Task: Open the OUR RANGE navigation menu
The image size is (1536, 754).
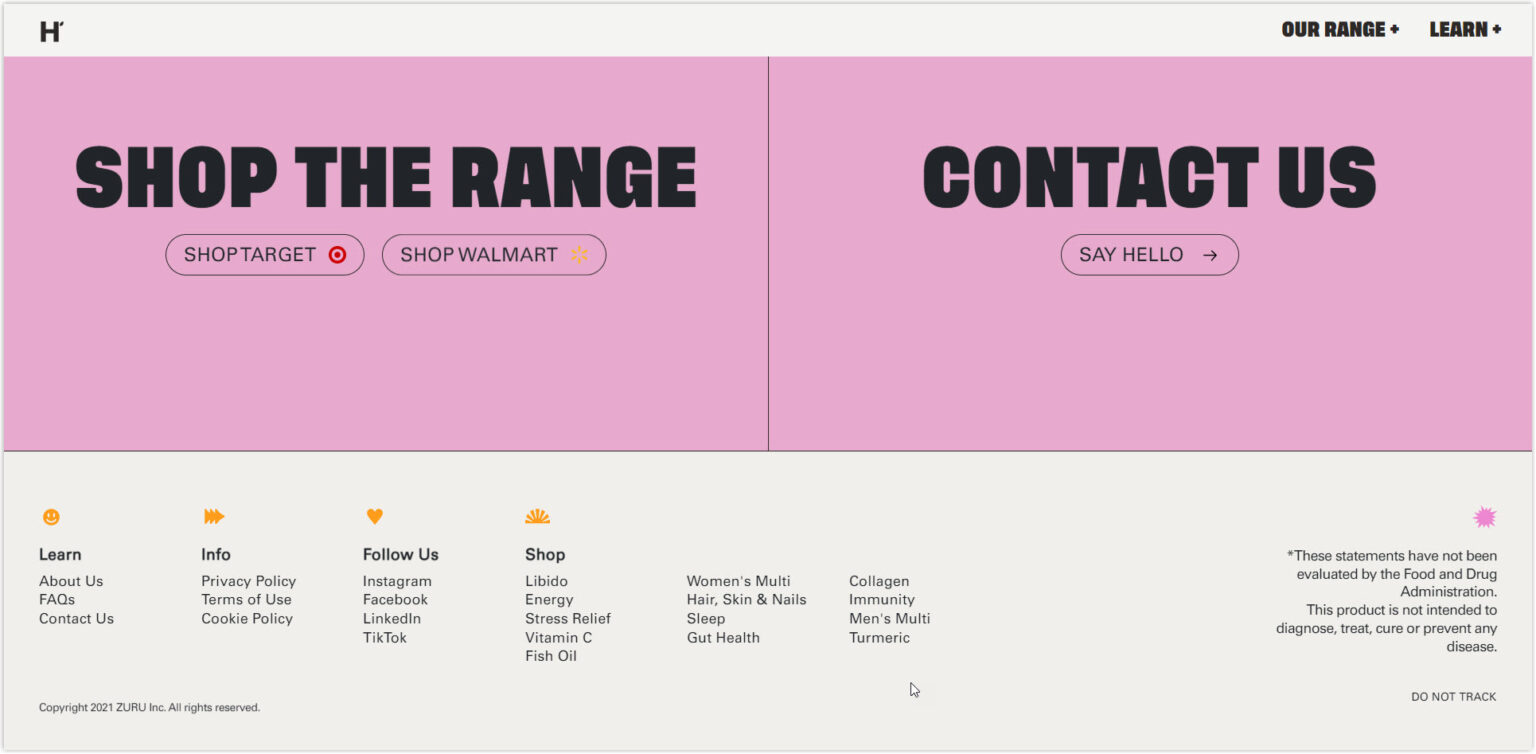Action: (1339, 29)
